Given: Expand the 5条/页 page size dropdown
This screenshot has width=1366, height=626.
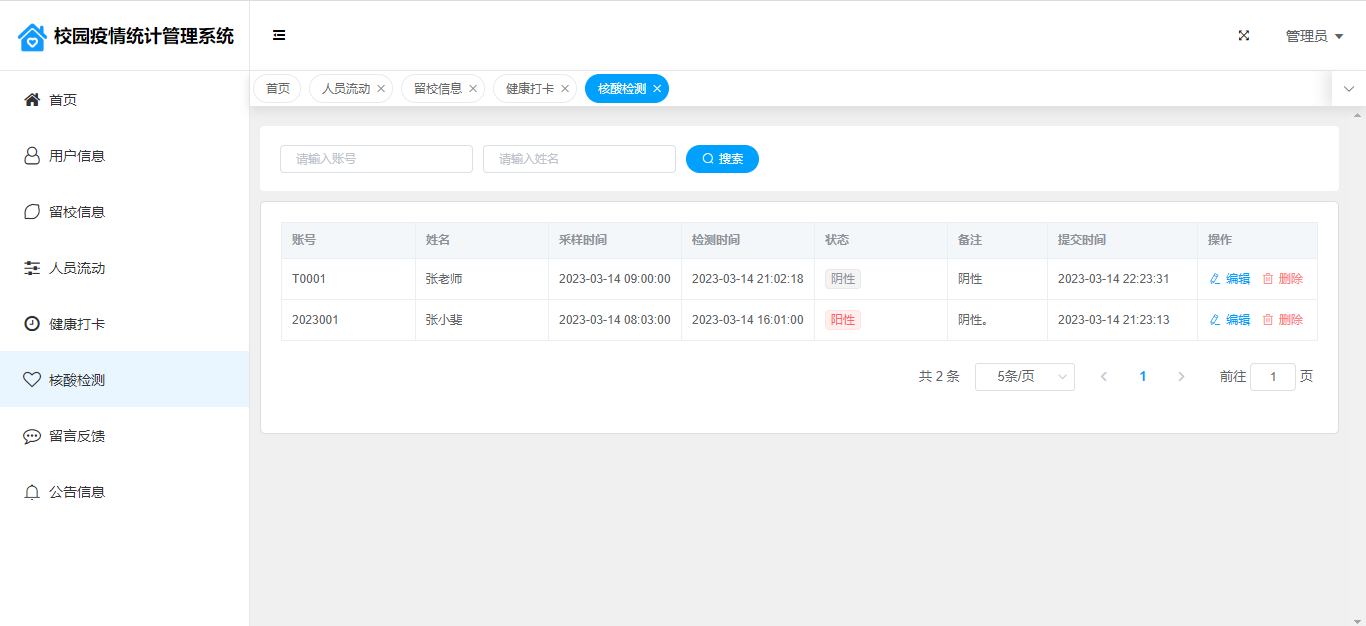Looking at the screenshot, I should (x=1024, y=377).
